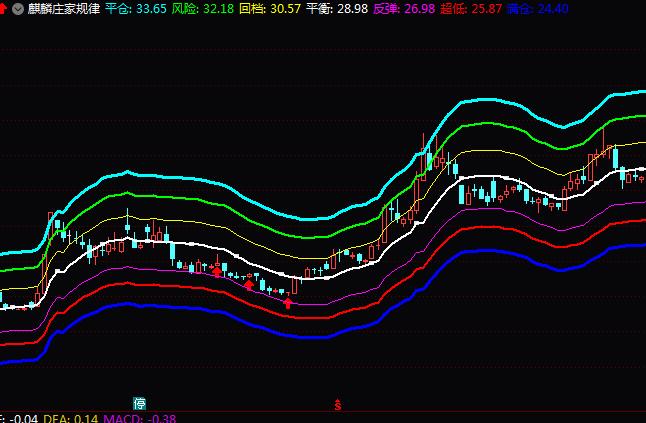This screenshot has height=423, width=646.
Task: Click the leftmost red buy-signal arrow
Action: click(x=217, y=270)
